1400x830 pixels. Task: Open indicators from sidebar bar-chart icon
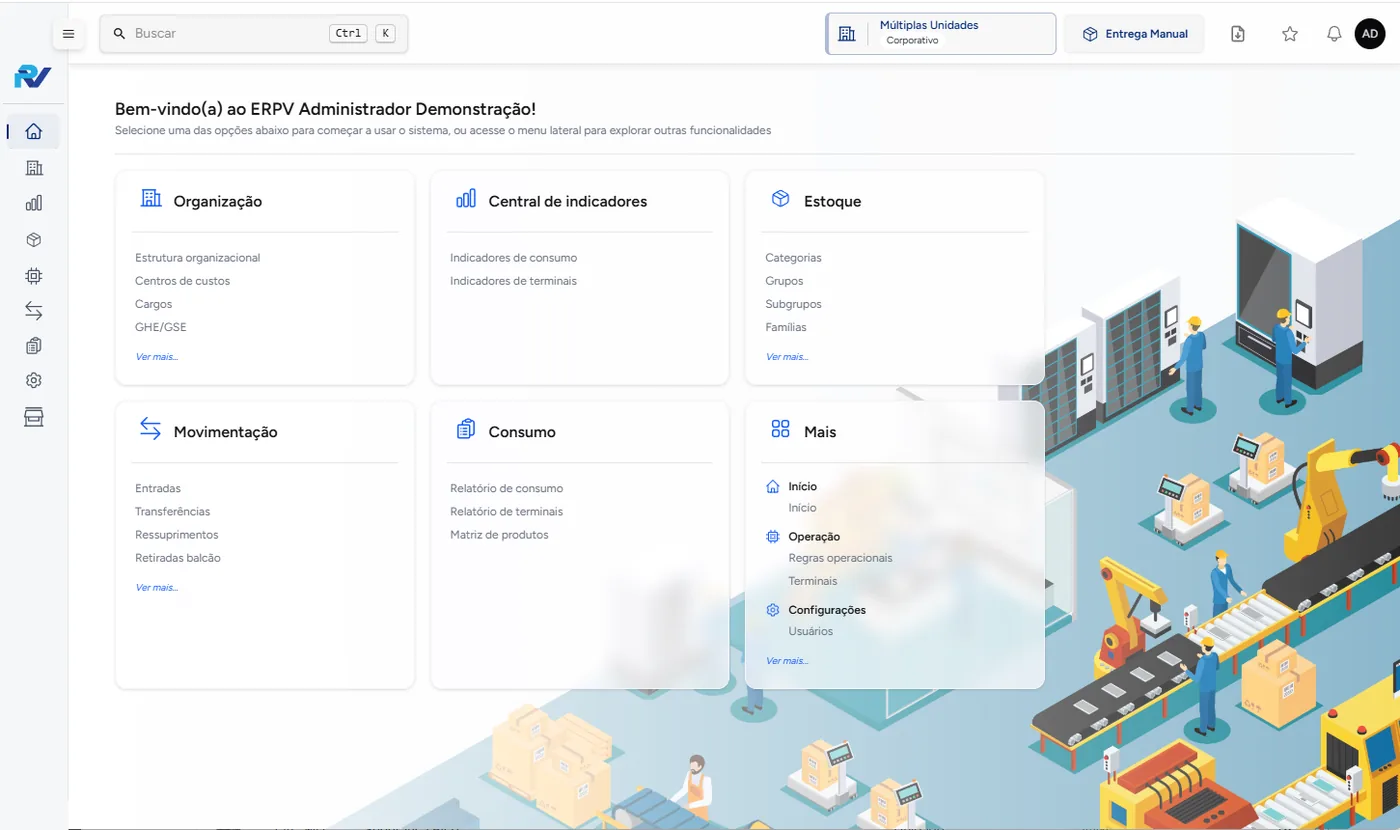(34, 203)
